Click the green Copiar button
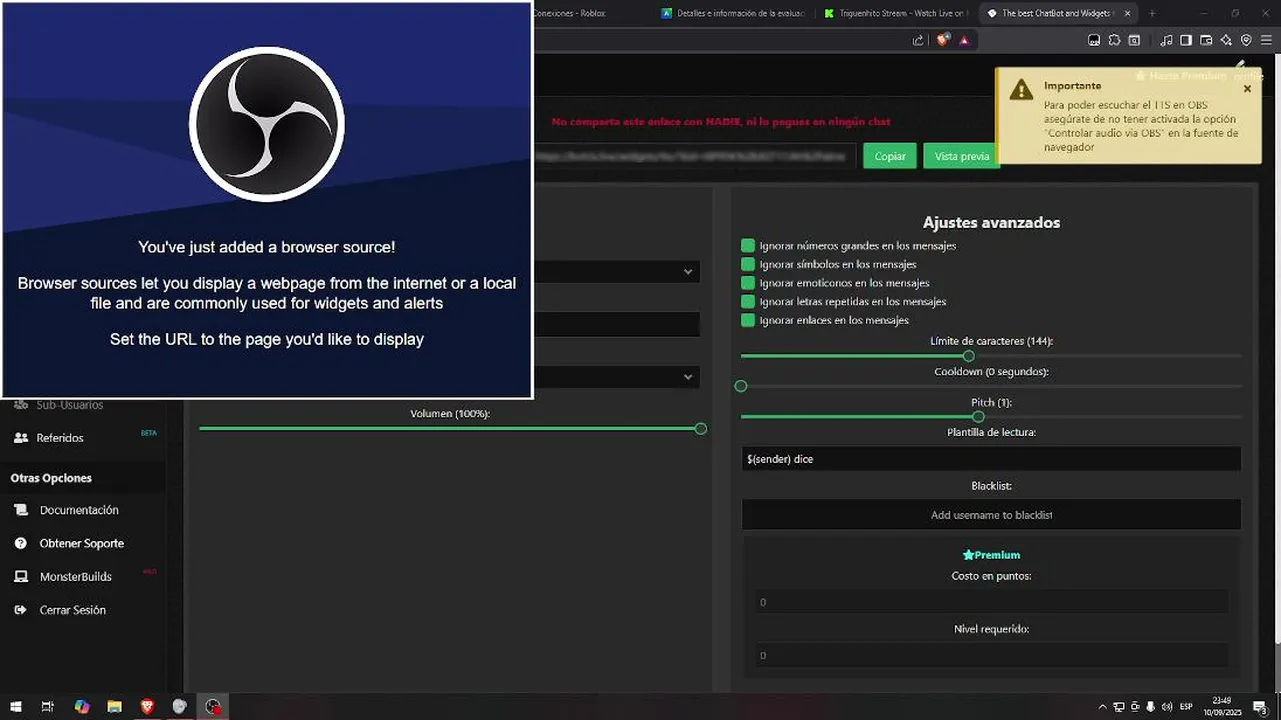 (x=890, y=156)
